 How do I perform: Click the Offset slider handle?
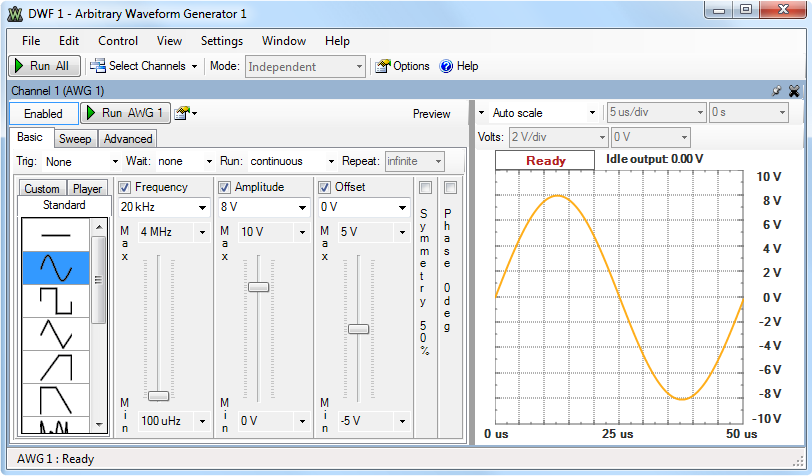(358, 329)
